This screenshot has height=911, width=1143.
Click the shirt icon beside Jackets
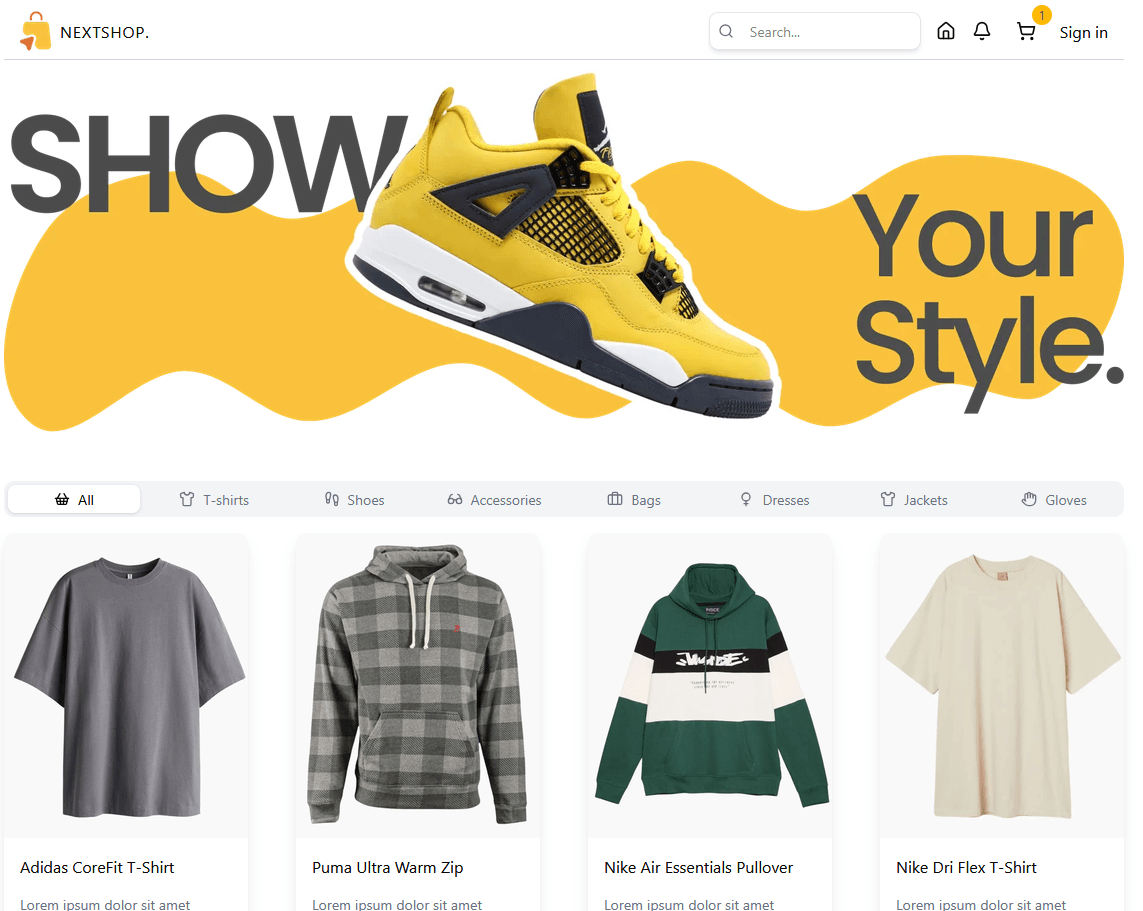888,499
